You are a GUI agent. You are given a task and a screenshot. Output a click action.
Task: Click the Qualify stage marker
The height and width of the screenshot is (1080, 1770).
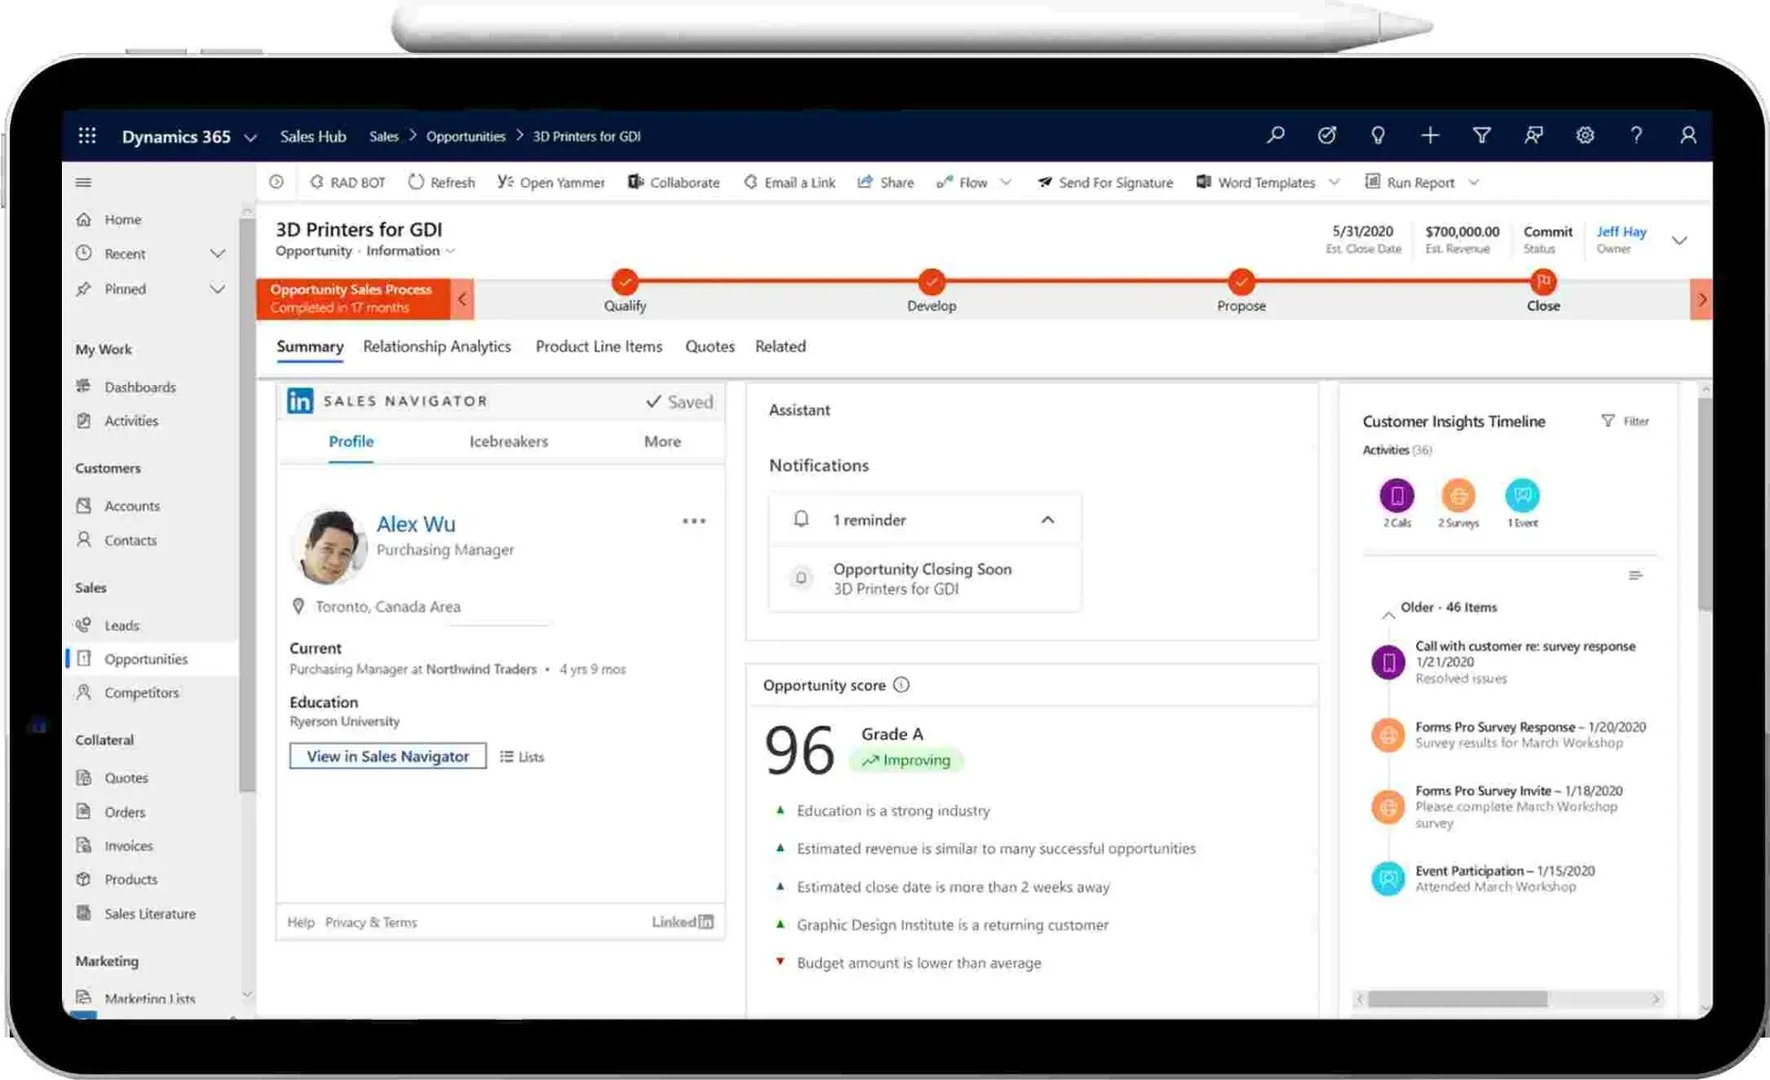click(x=625, y=281)
